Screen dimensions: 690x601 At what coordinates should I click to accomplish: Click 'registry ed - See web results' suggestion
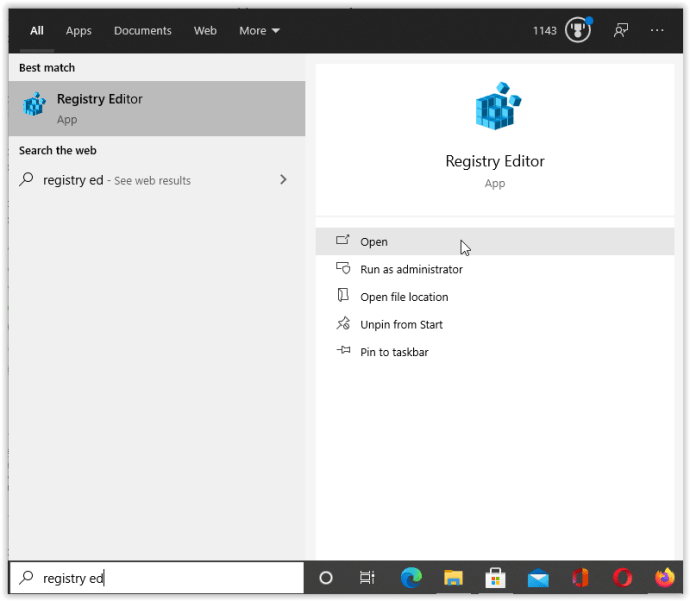tap(157, 180)
